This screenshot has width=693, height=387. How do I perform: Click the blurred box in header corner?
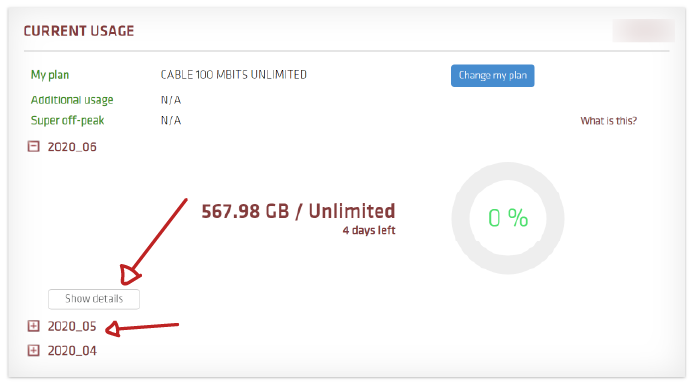pyautogui.click(x=644, y=30)
